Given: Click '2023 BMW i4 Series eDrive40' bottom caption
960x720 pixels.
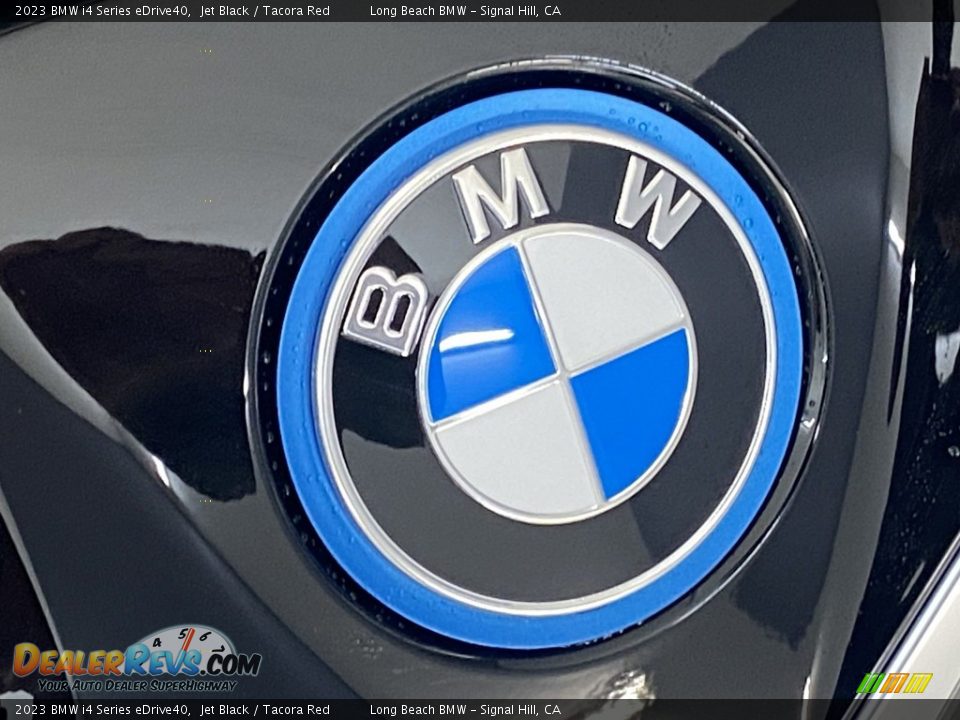Looking at the screenshot, I should (x=102, y=710).
